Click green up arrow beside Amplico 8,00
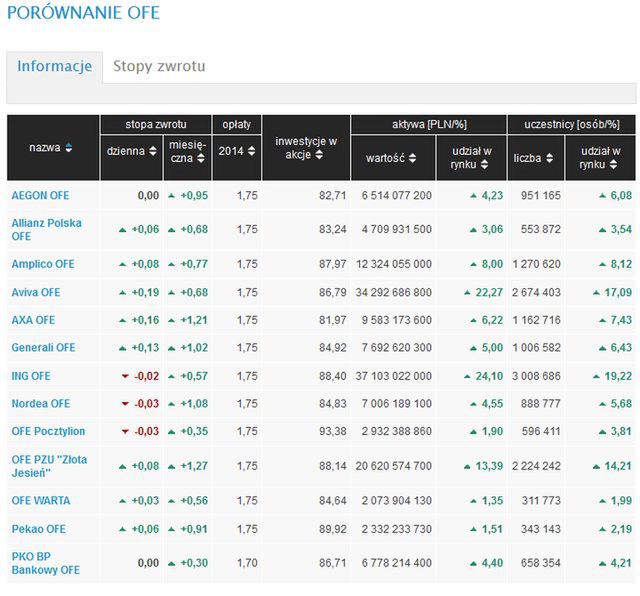 (473, 264)
